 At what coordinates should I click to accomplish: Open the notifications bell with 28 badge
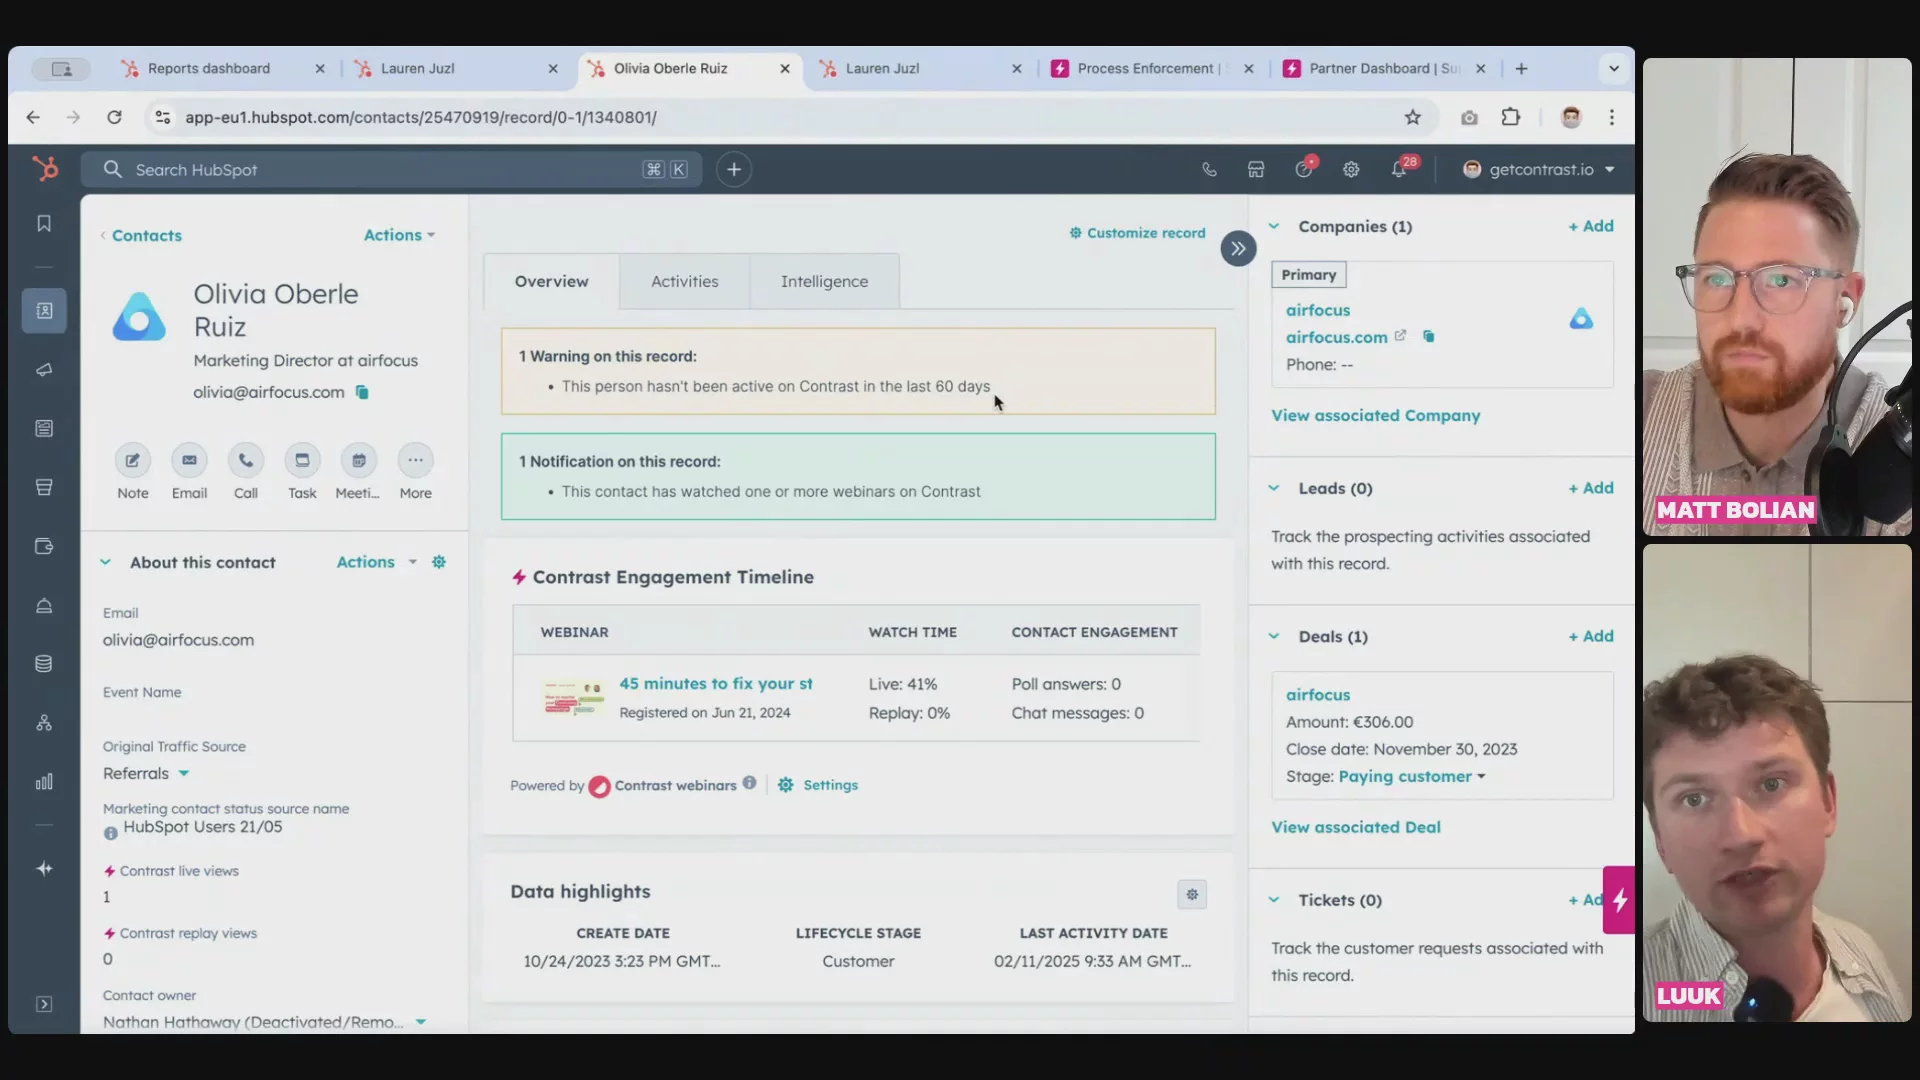[x=1399, y=170]
